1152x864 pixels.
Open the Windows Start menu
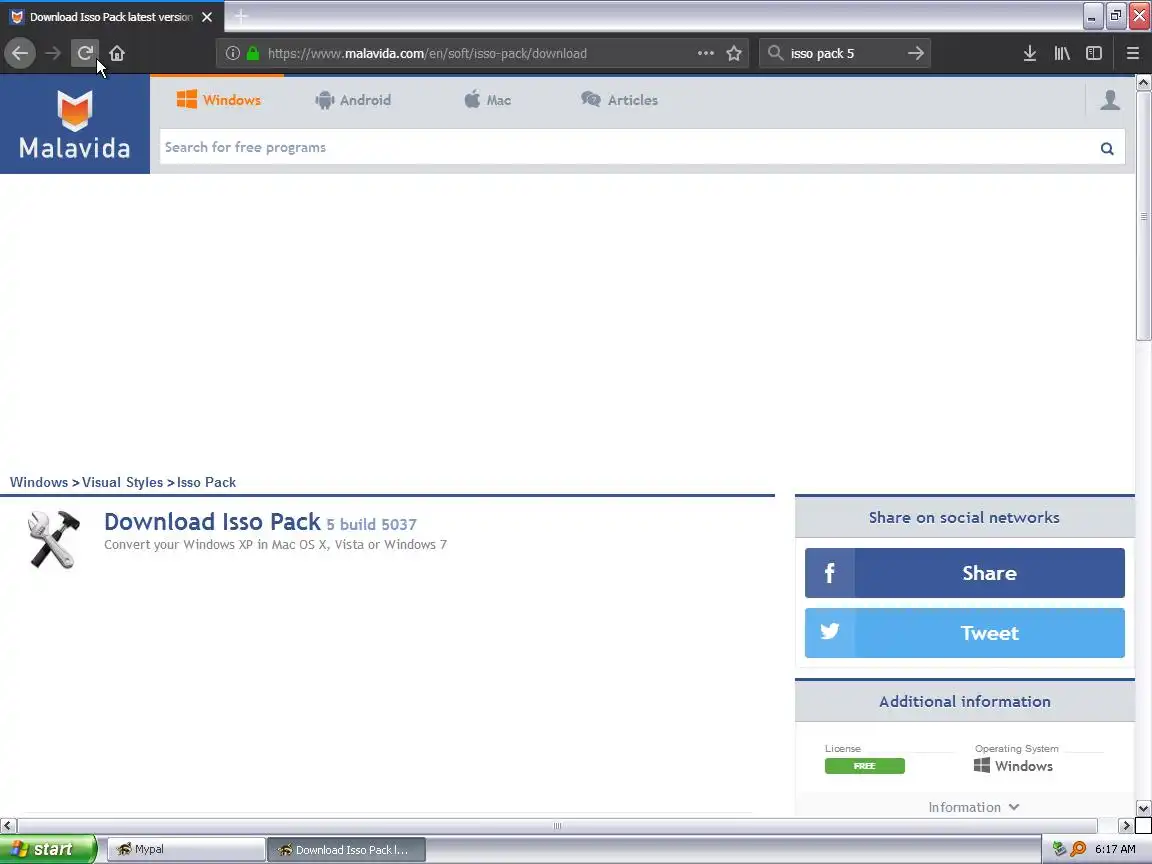(48, 849)
